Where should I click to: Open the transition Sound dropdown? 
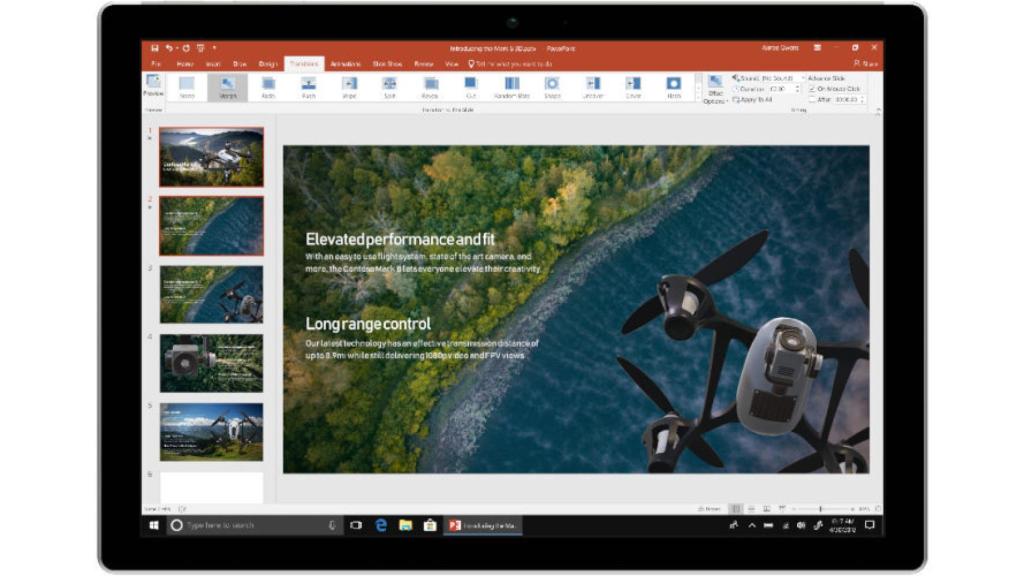click(770, 76)
